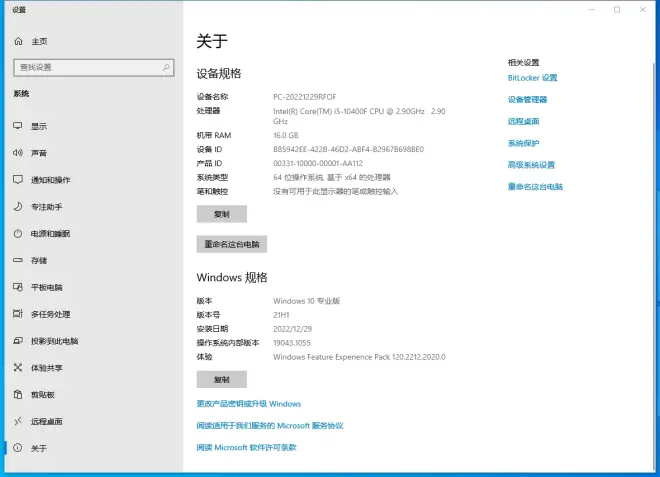Click OS build 19043.1055
This screenshot has width=660, height=477.
pyautogui.click(x=292, y=343)
